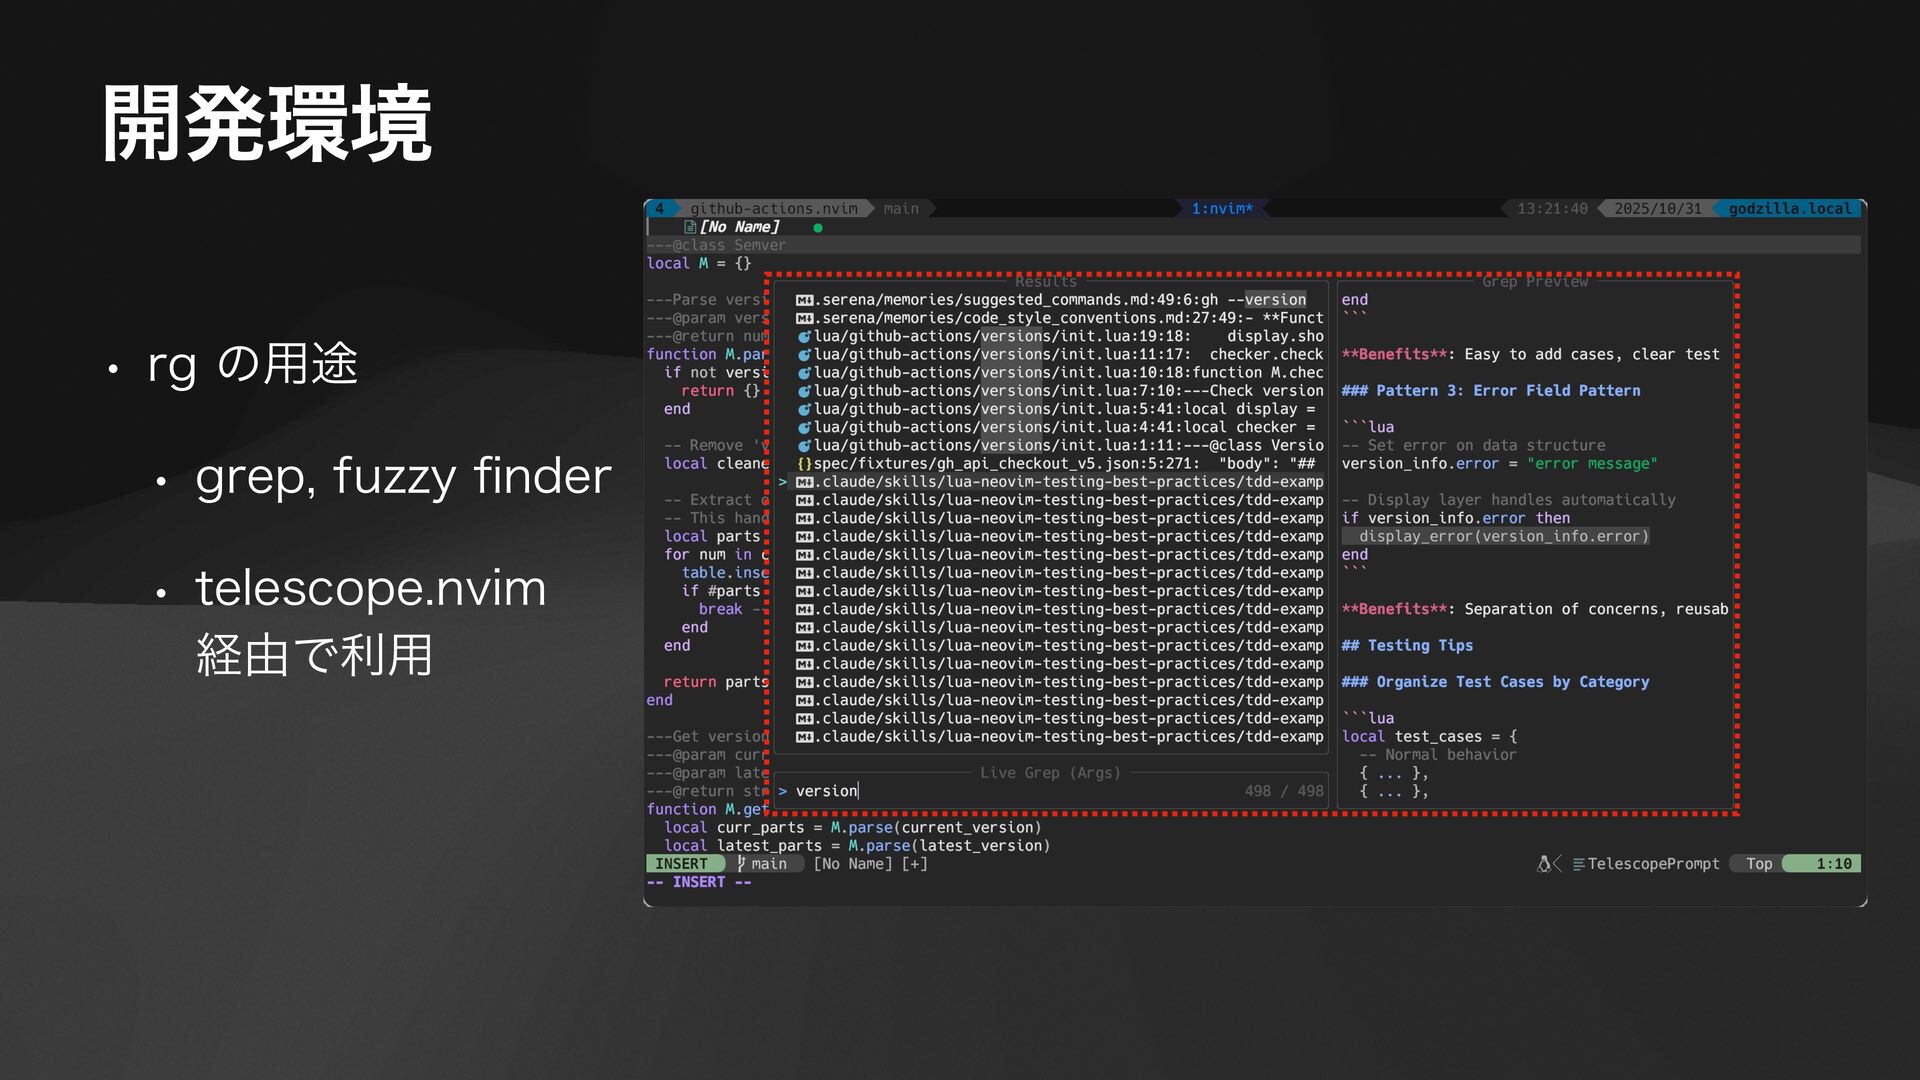Image resolution: width=1920 pixels, height=1080 pixels.
Task: Select the 1:nvim* tmux window tab
Action: [x=1221, y=209]
